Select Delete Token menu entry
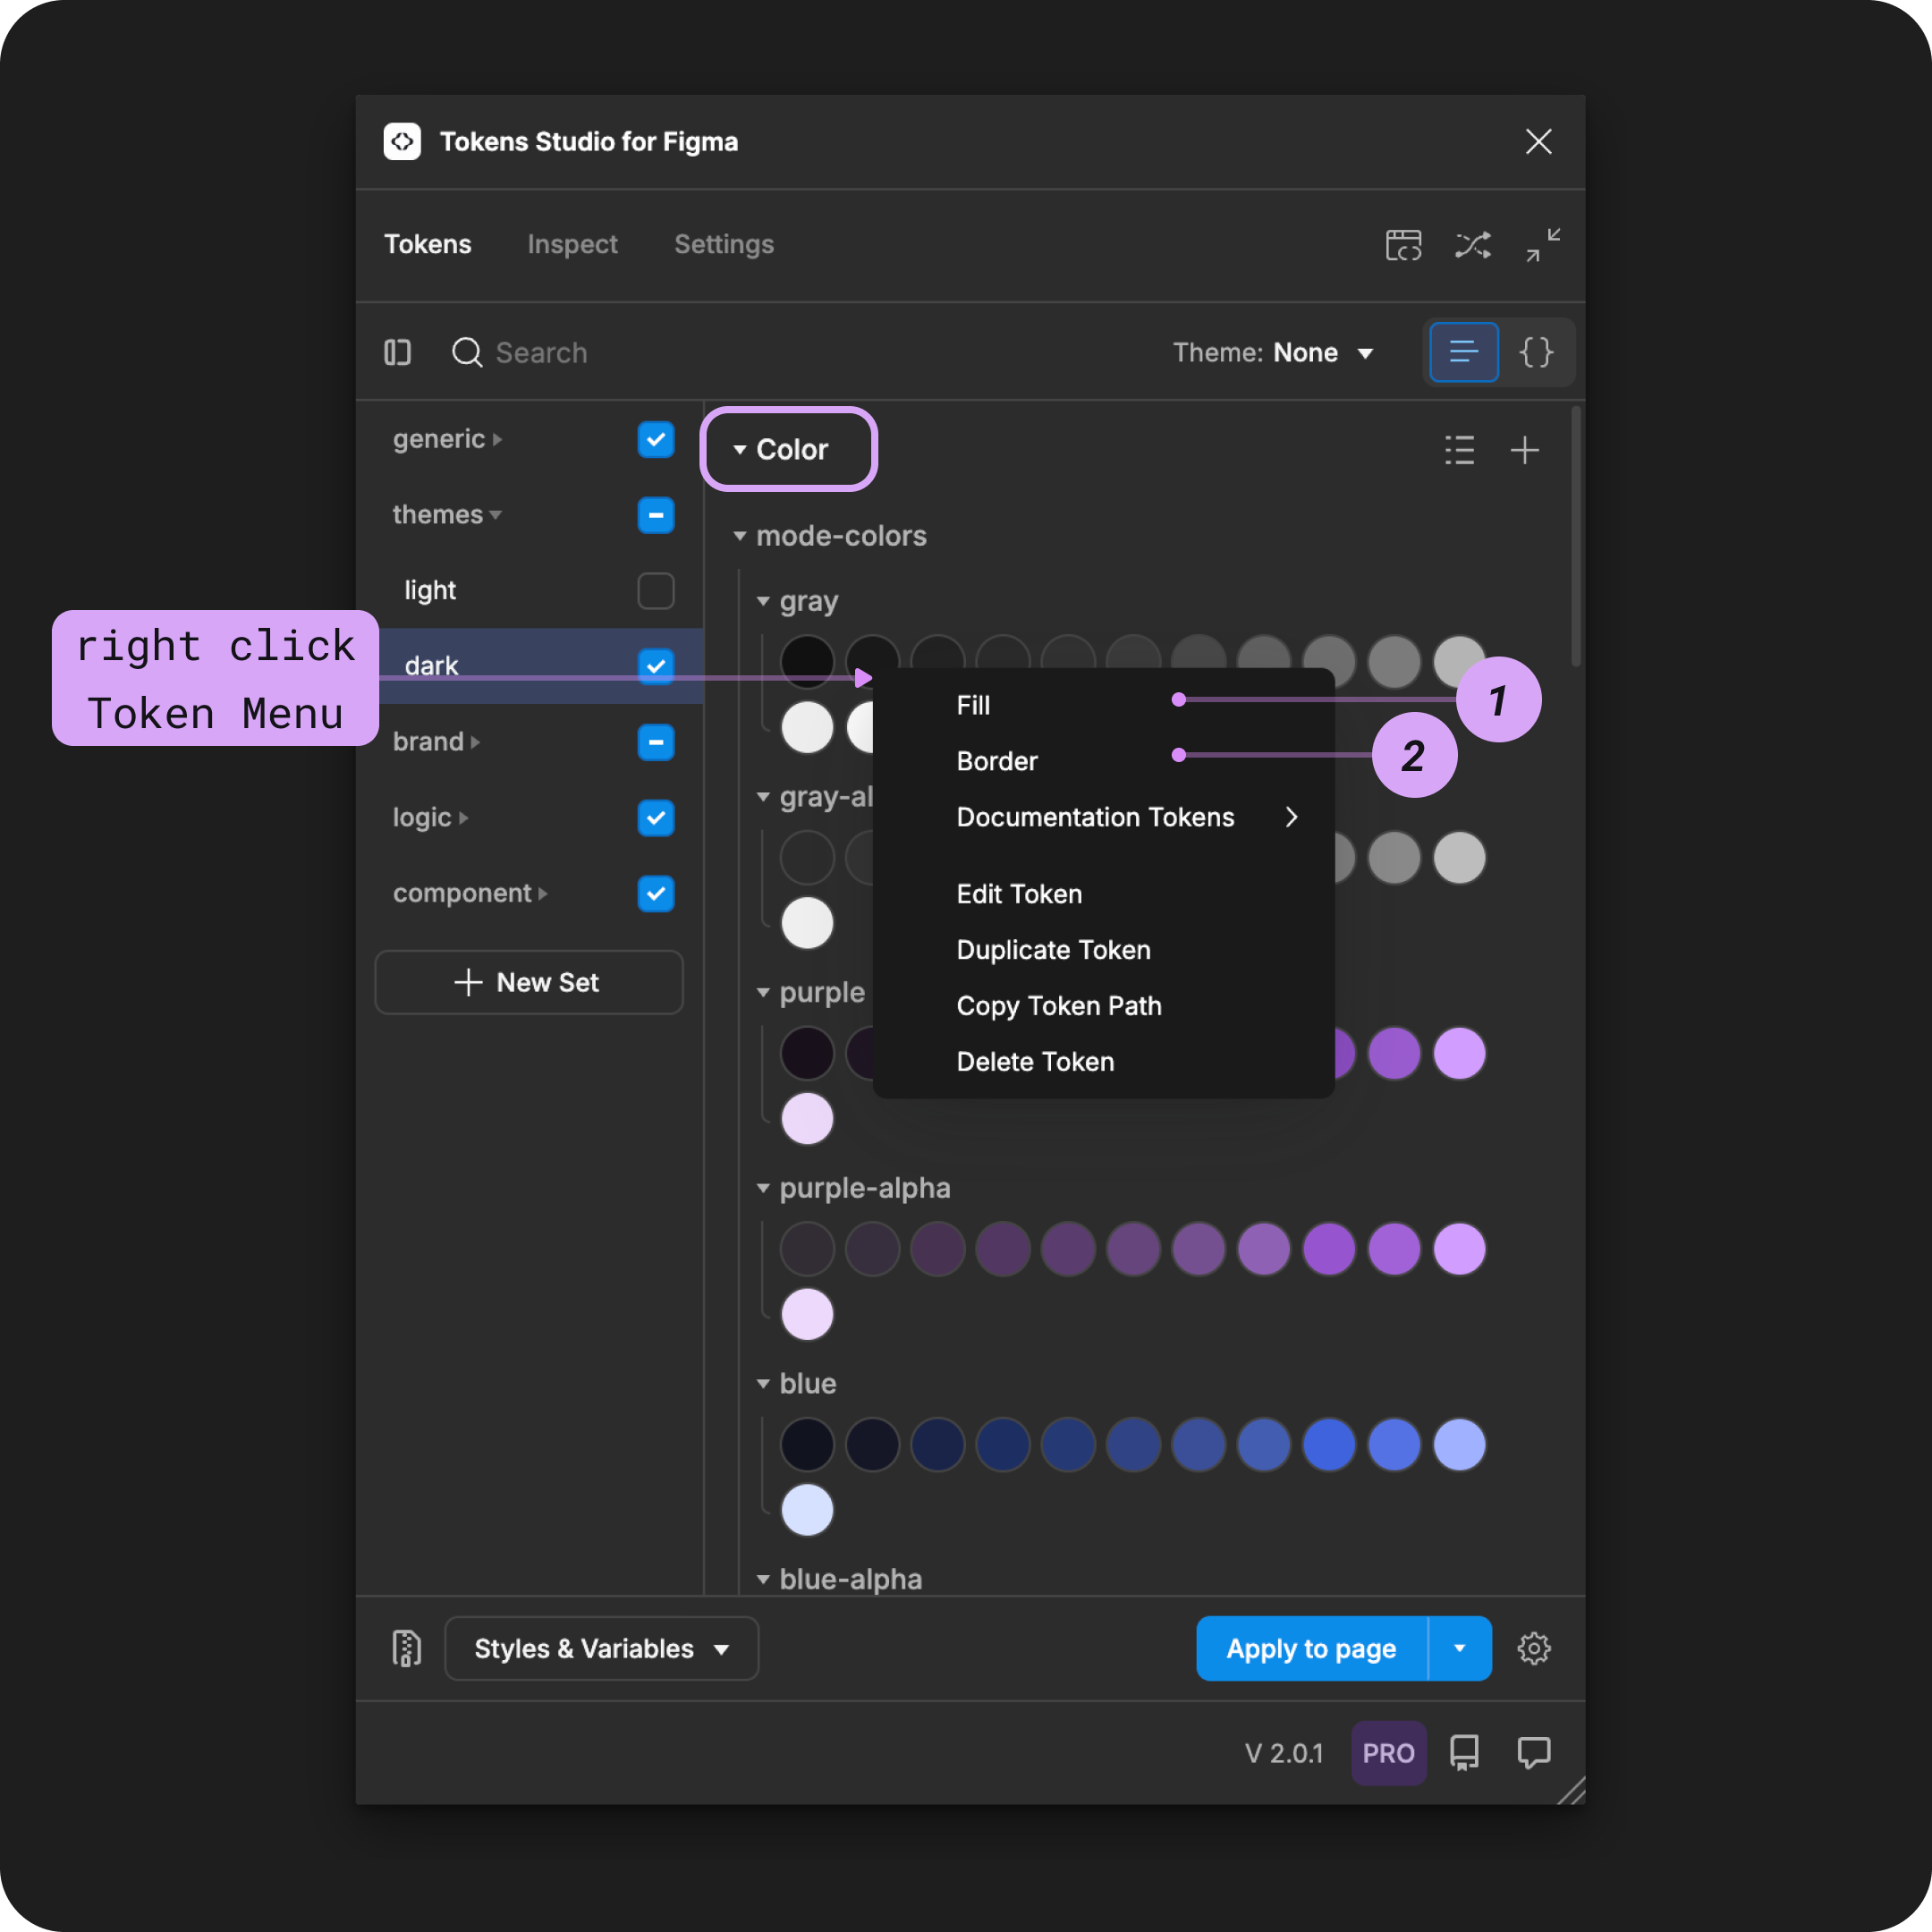 (1104, 1062)
